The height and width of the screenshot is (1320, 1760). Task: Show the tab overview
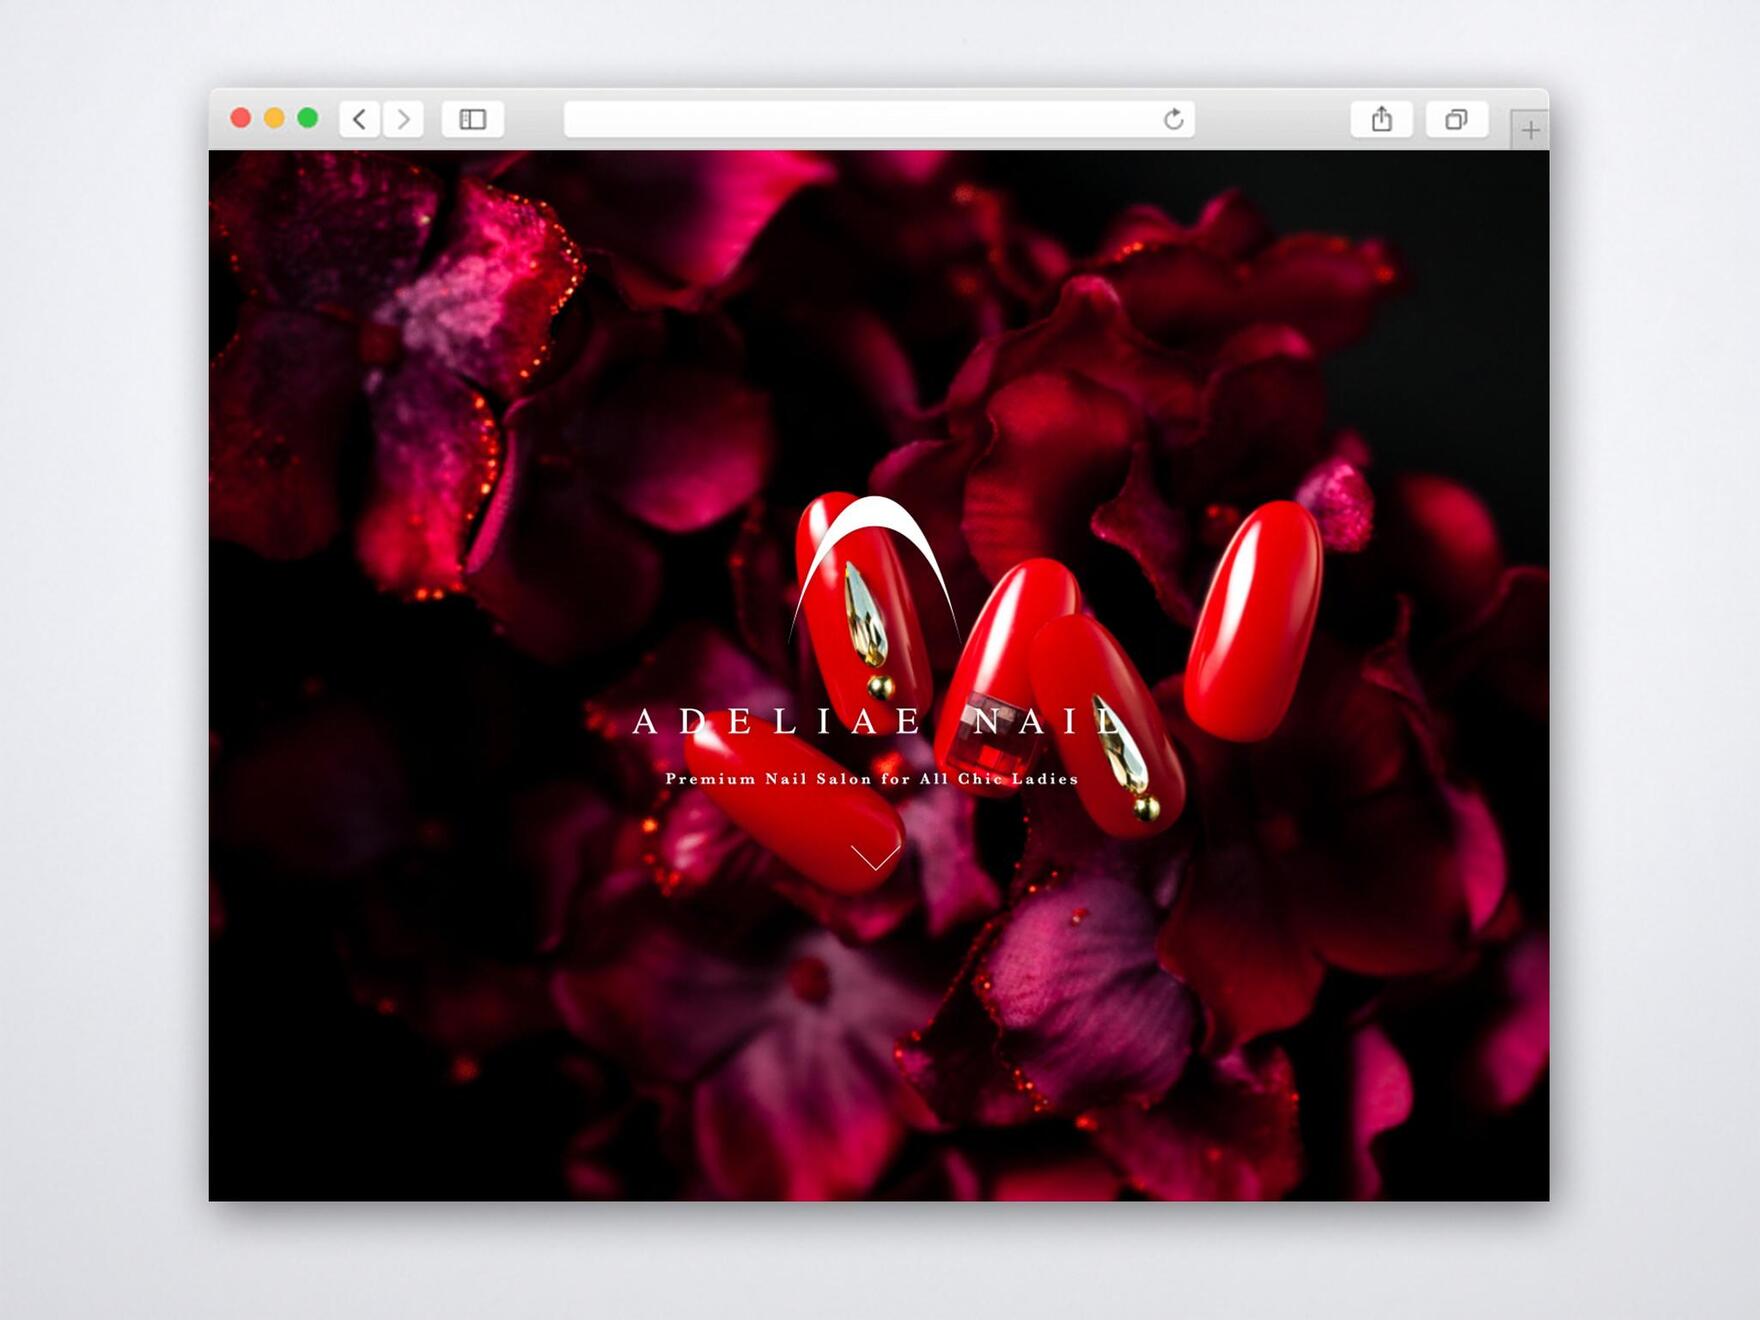click(x=1456, y=120)
